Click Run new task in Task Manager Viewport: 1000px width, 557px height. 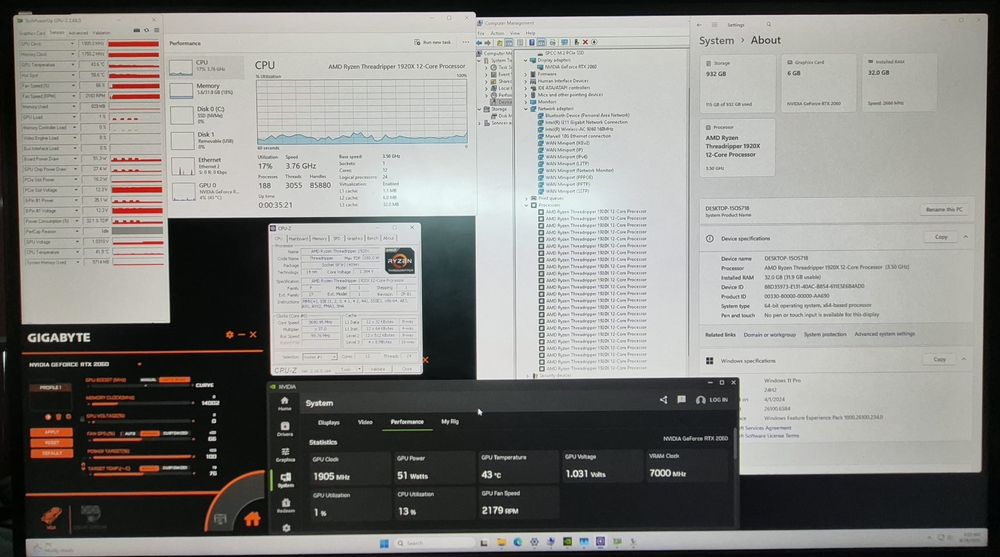point(432,42)
